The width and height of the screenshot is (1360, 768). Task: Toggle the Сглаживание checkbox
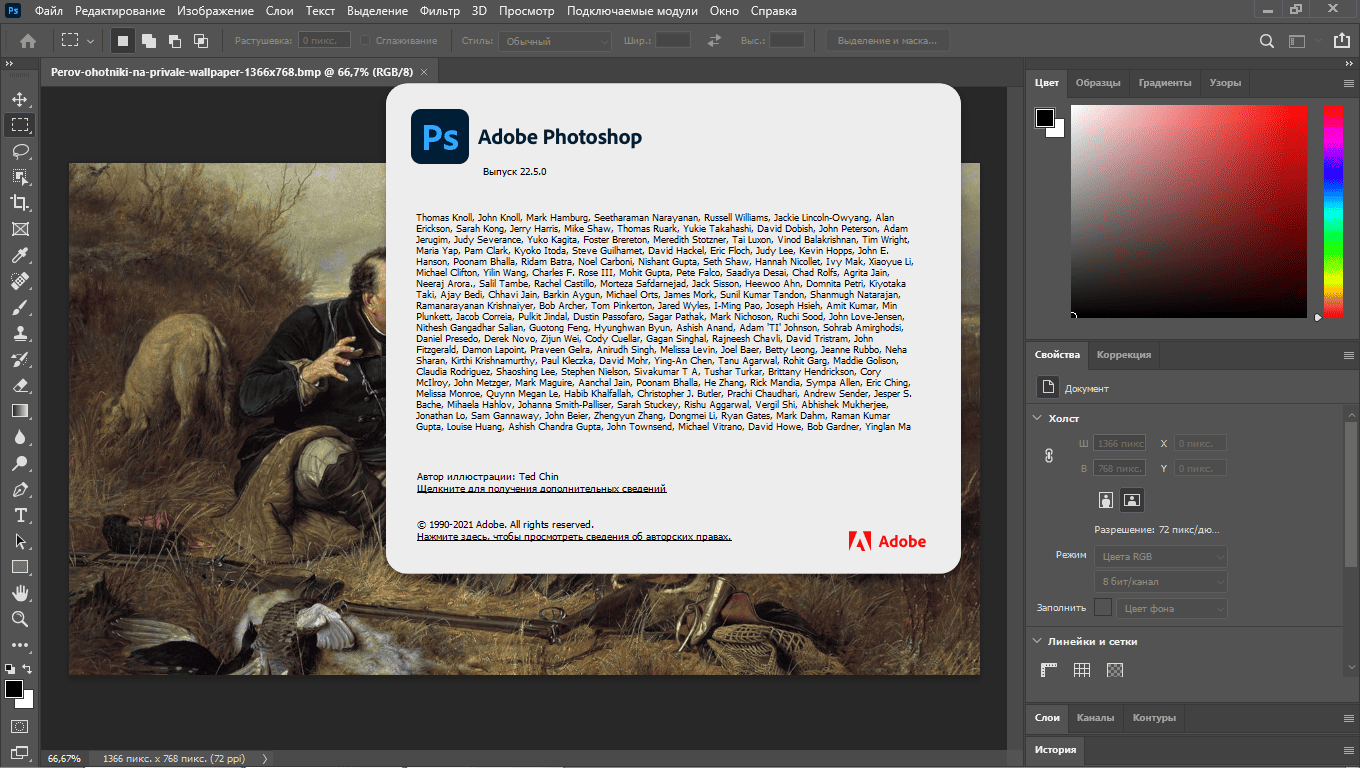(x=365, y=41)
